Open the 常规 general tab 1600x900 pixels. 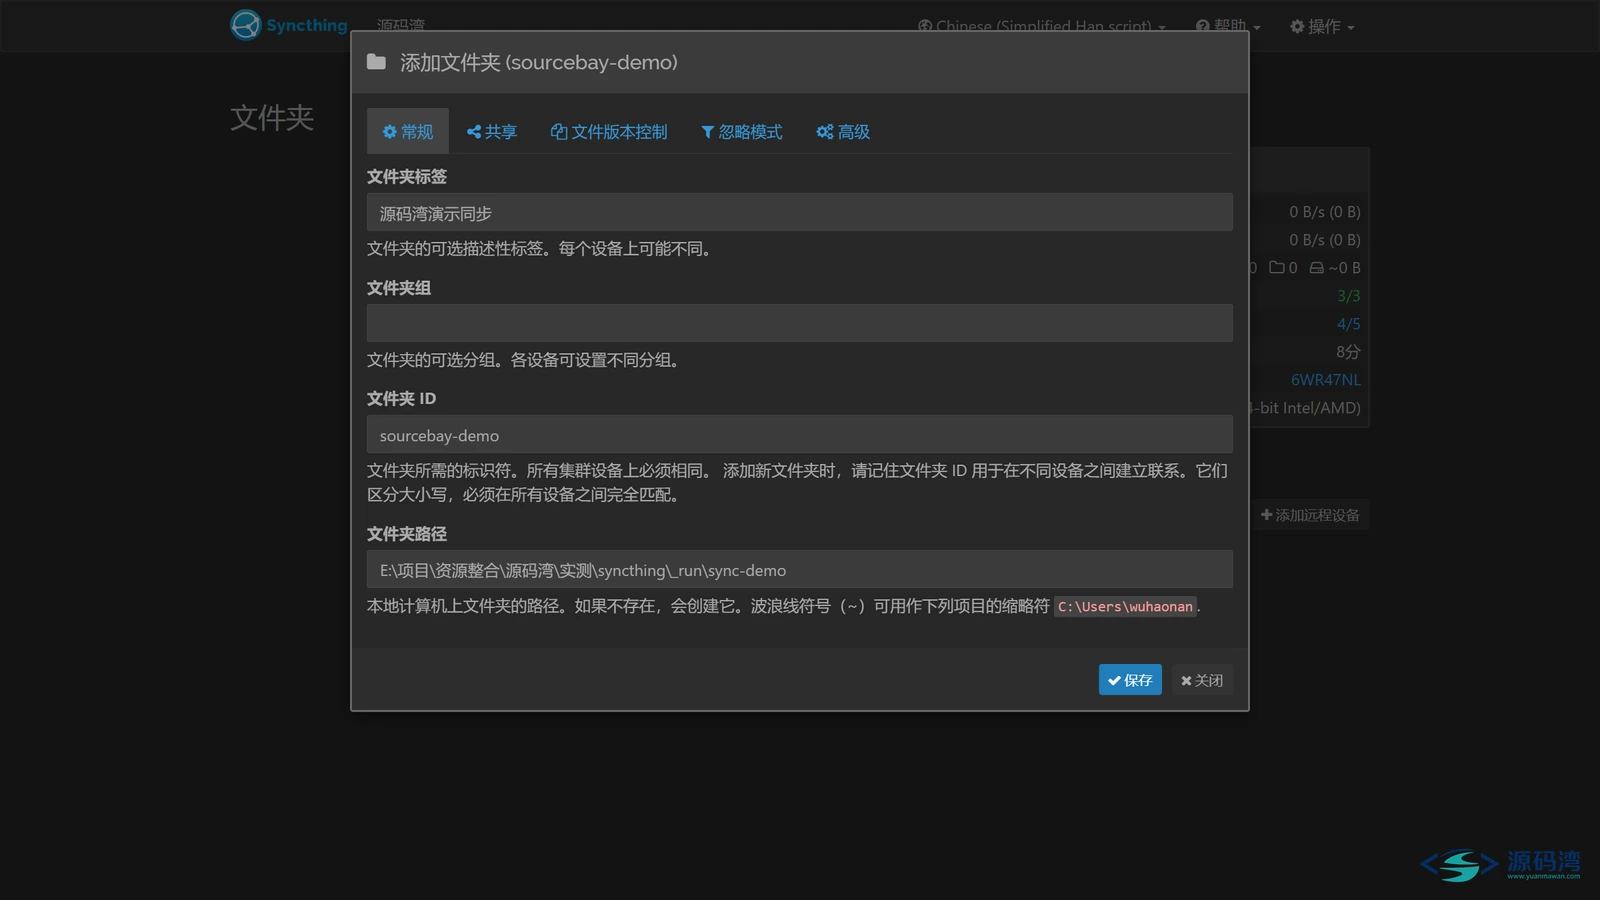coord(408,132)
